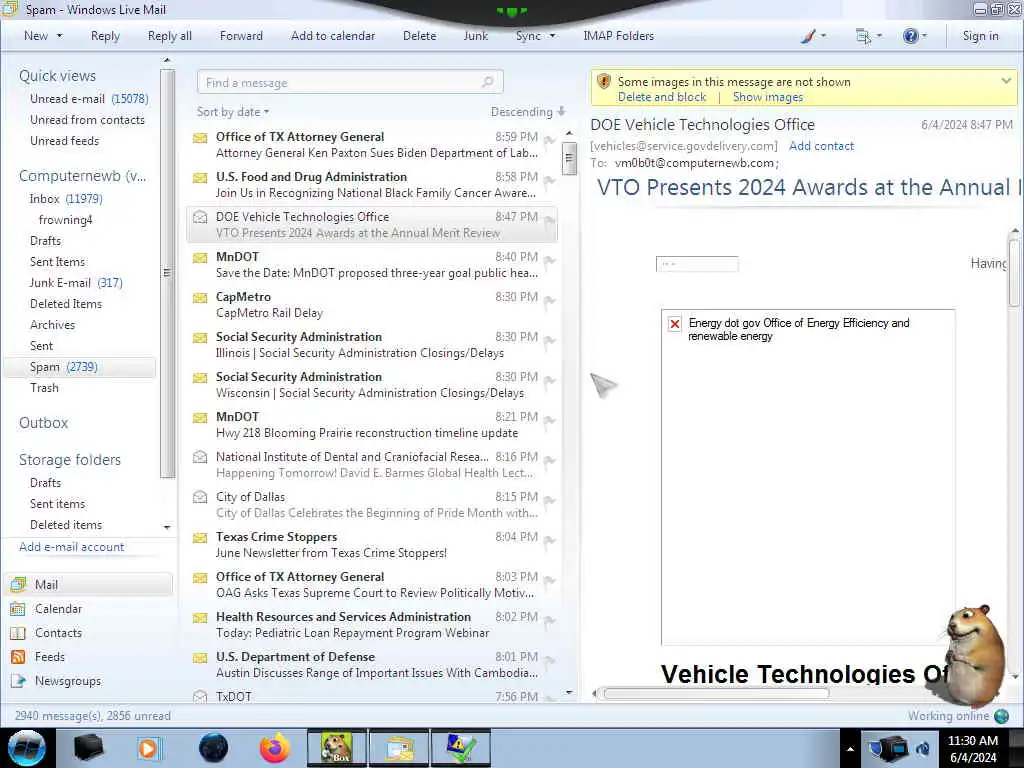The width and height of the screenshot is (1024, 768).
Task: Click the broken image placeholder for Energy dot gov
Action: pyautogui.click(x=675, y=324)
